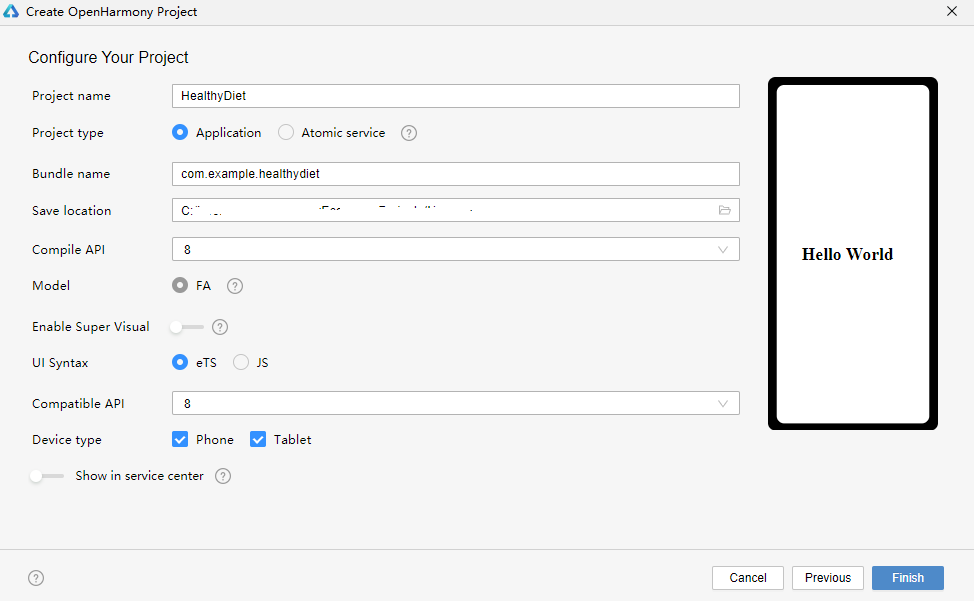Click the help icon next to FA model

coord(235,286)
